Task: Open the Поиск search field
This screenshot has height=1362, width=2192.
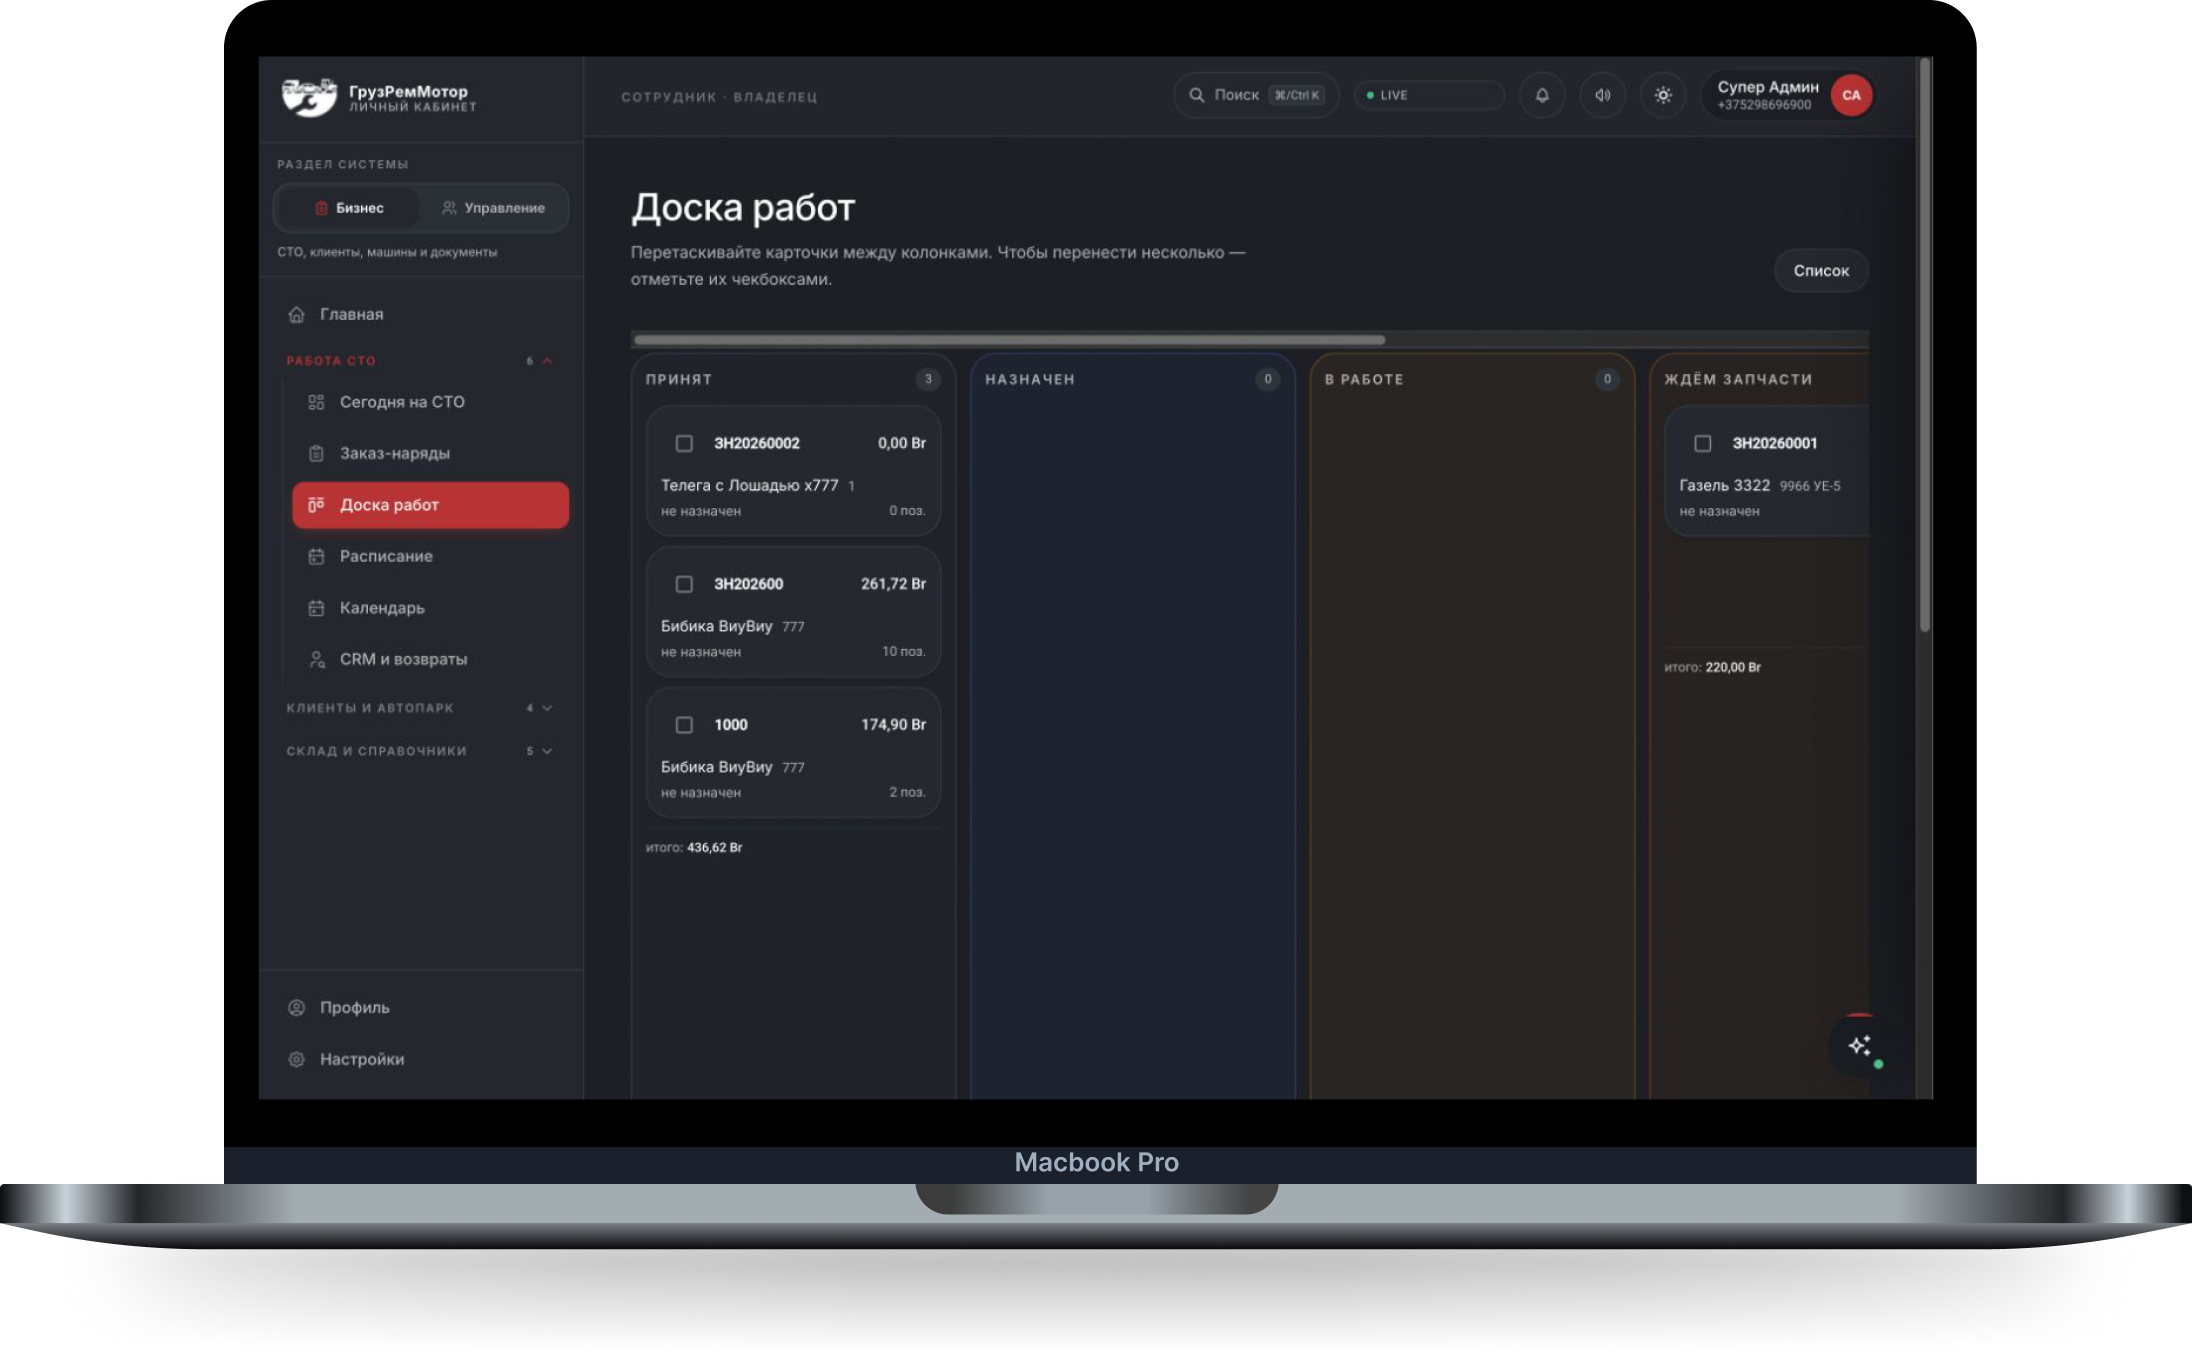Action: 1255,95
